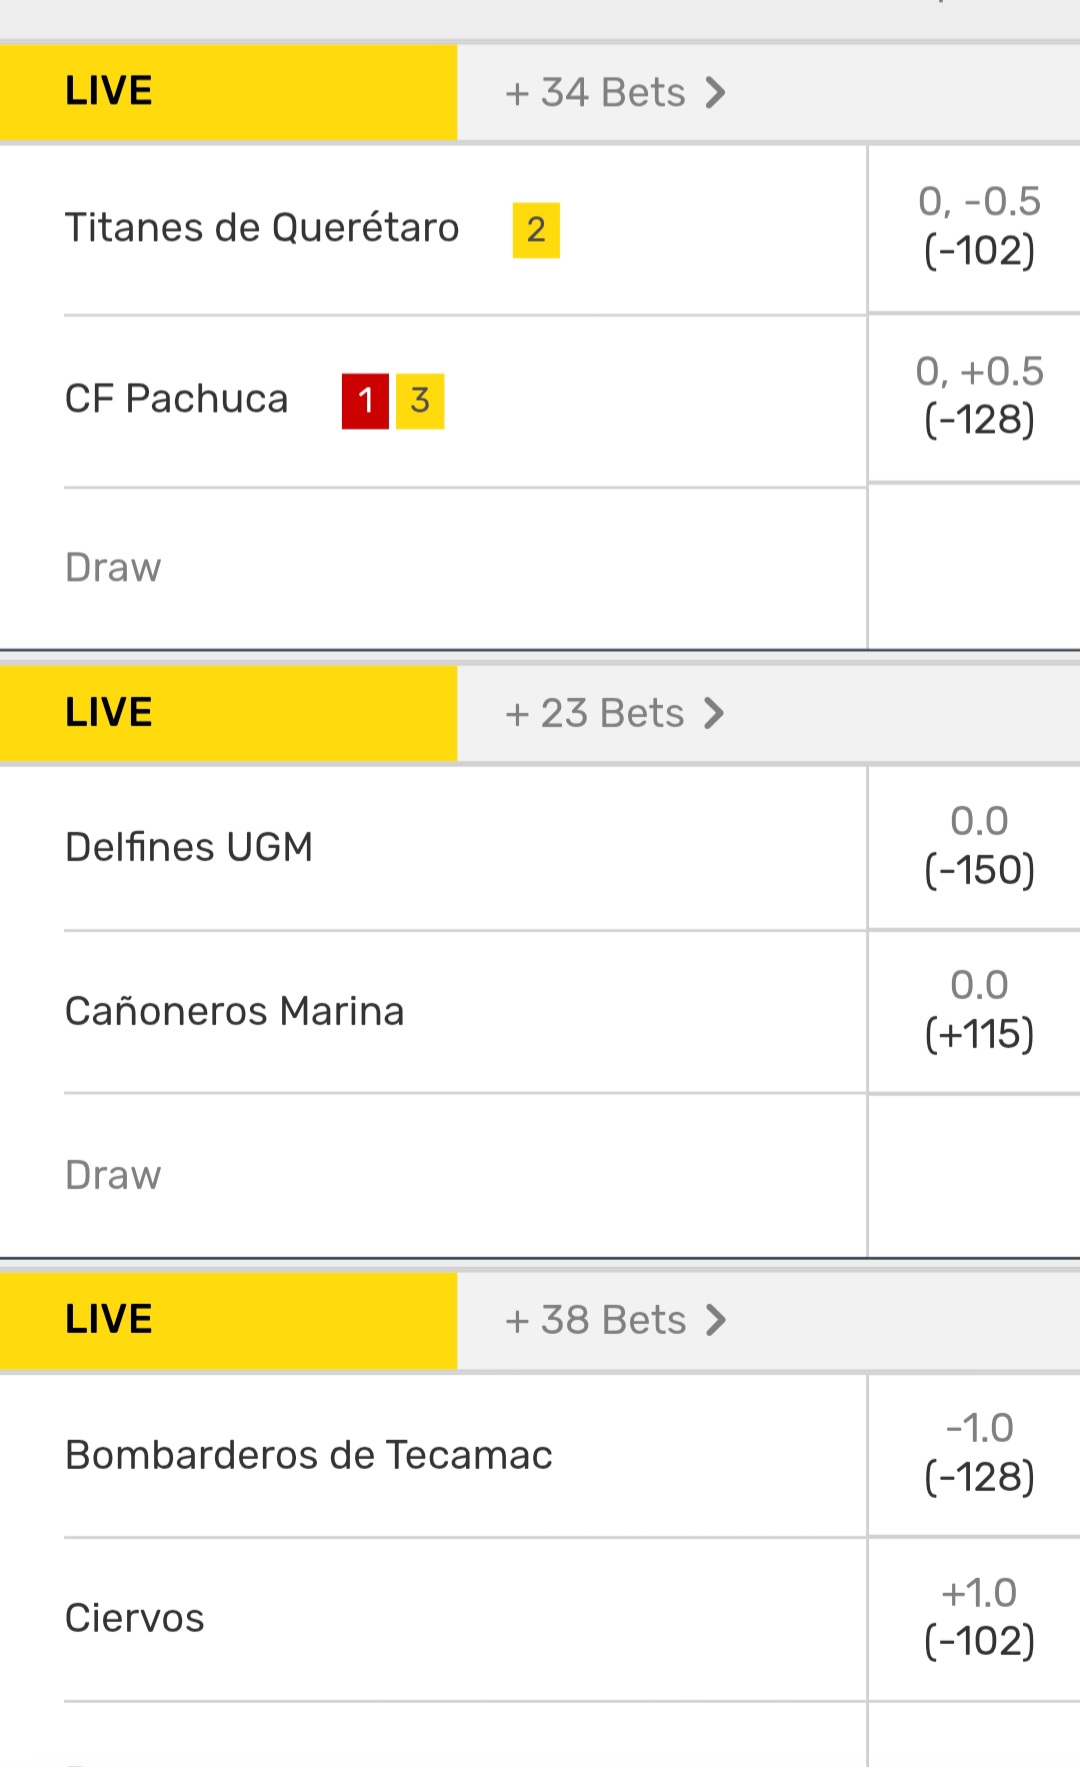Tap LIVE label above Delfines UGM
This screenshot has height=1767, width=1080.
(109, 713)
